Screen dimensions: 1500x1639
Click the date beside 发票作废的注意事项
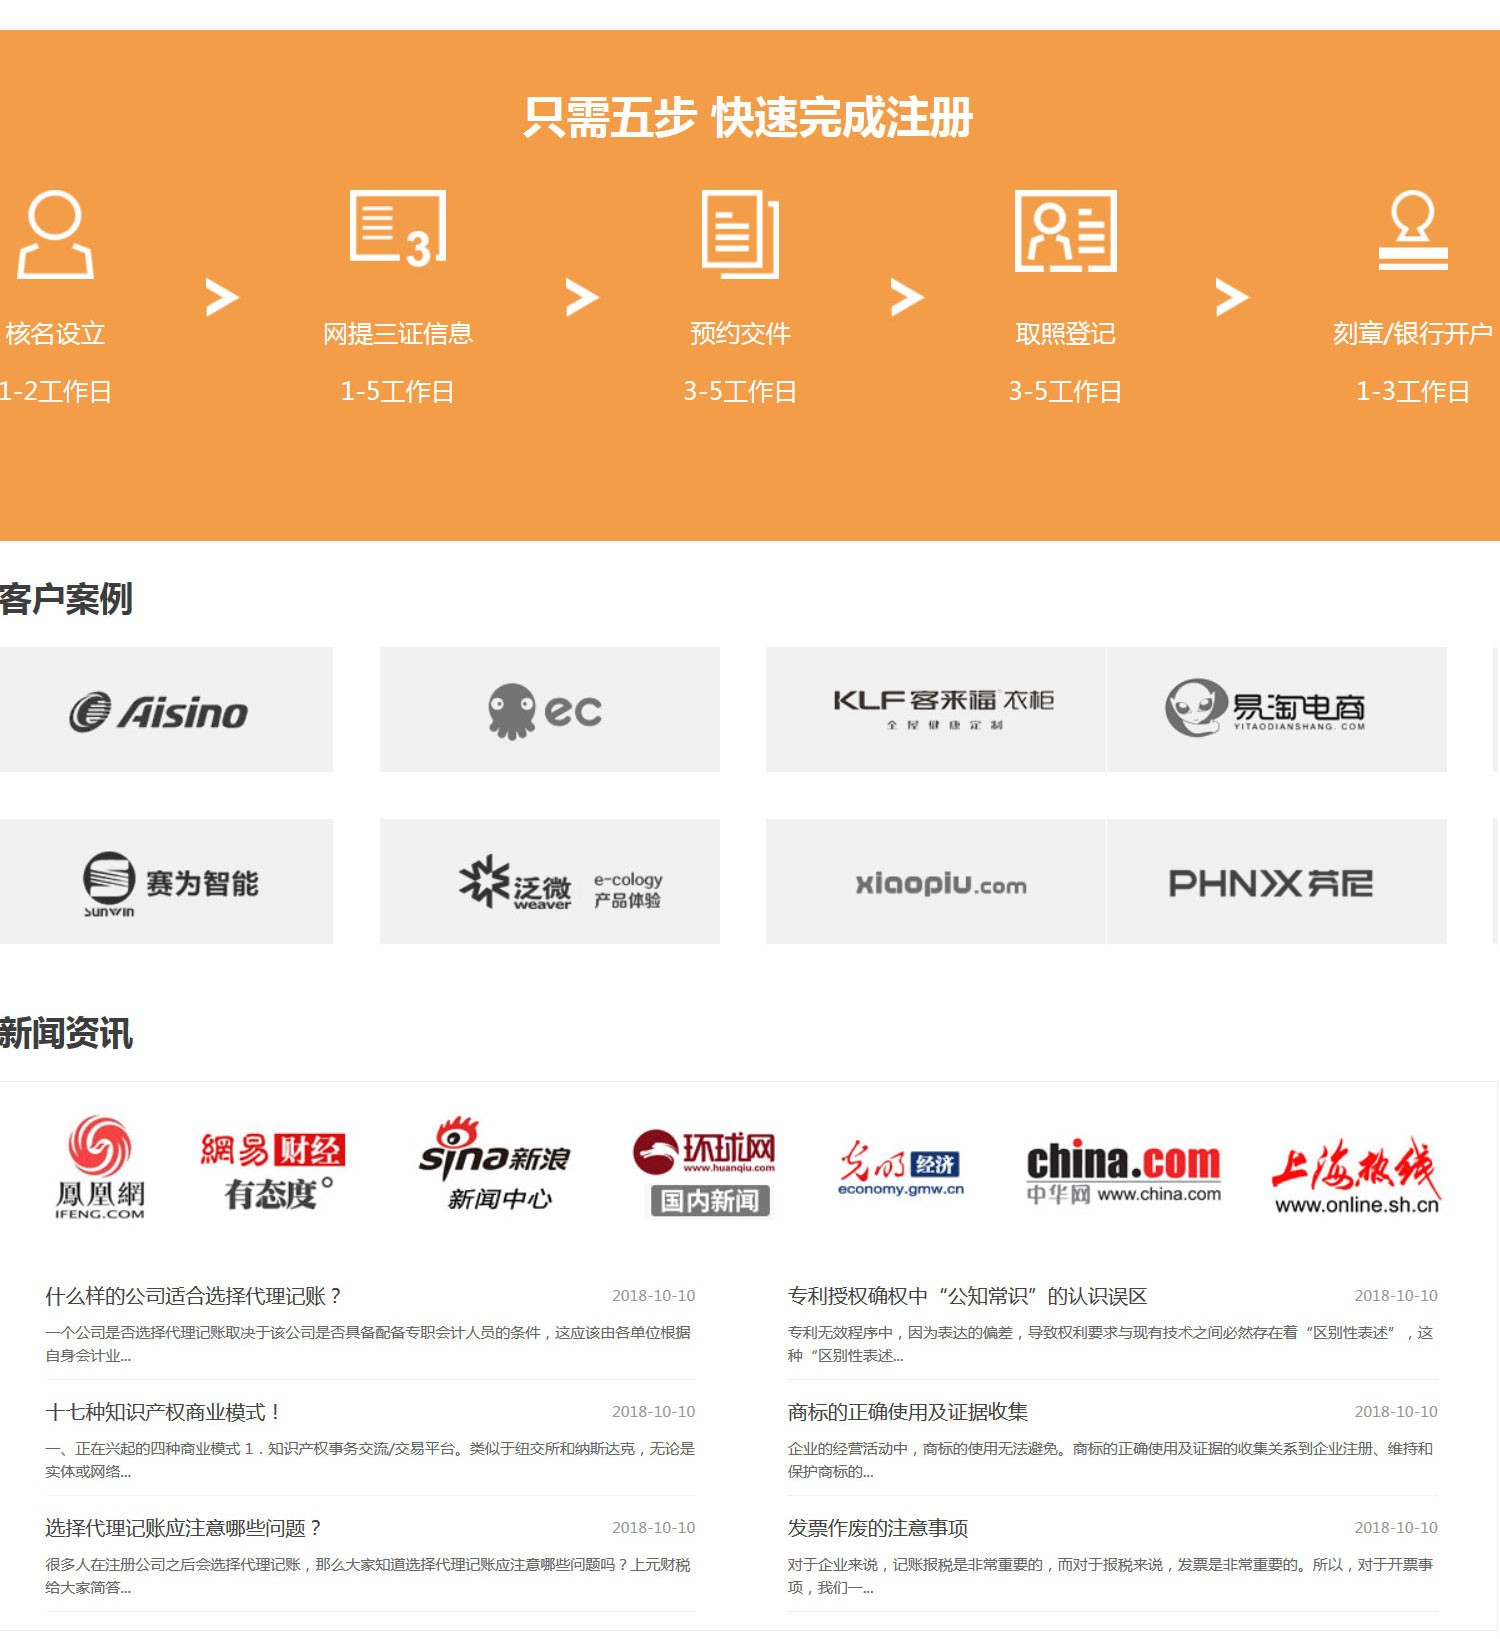[x=1396, y=1528]
